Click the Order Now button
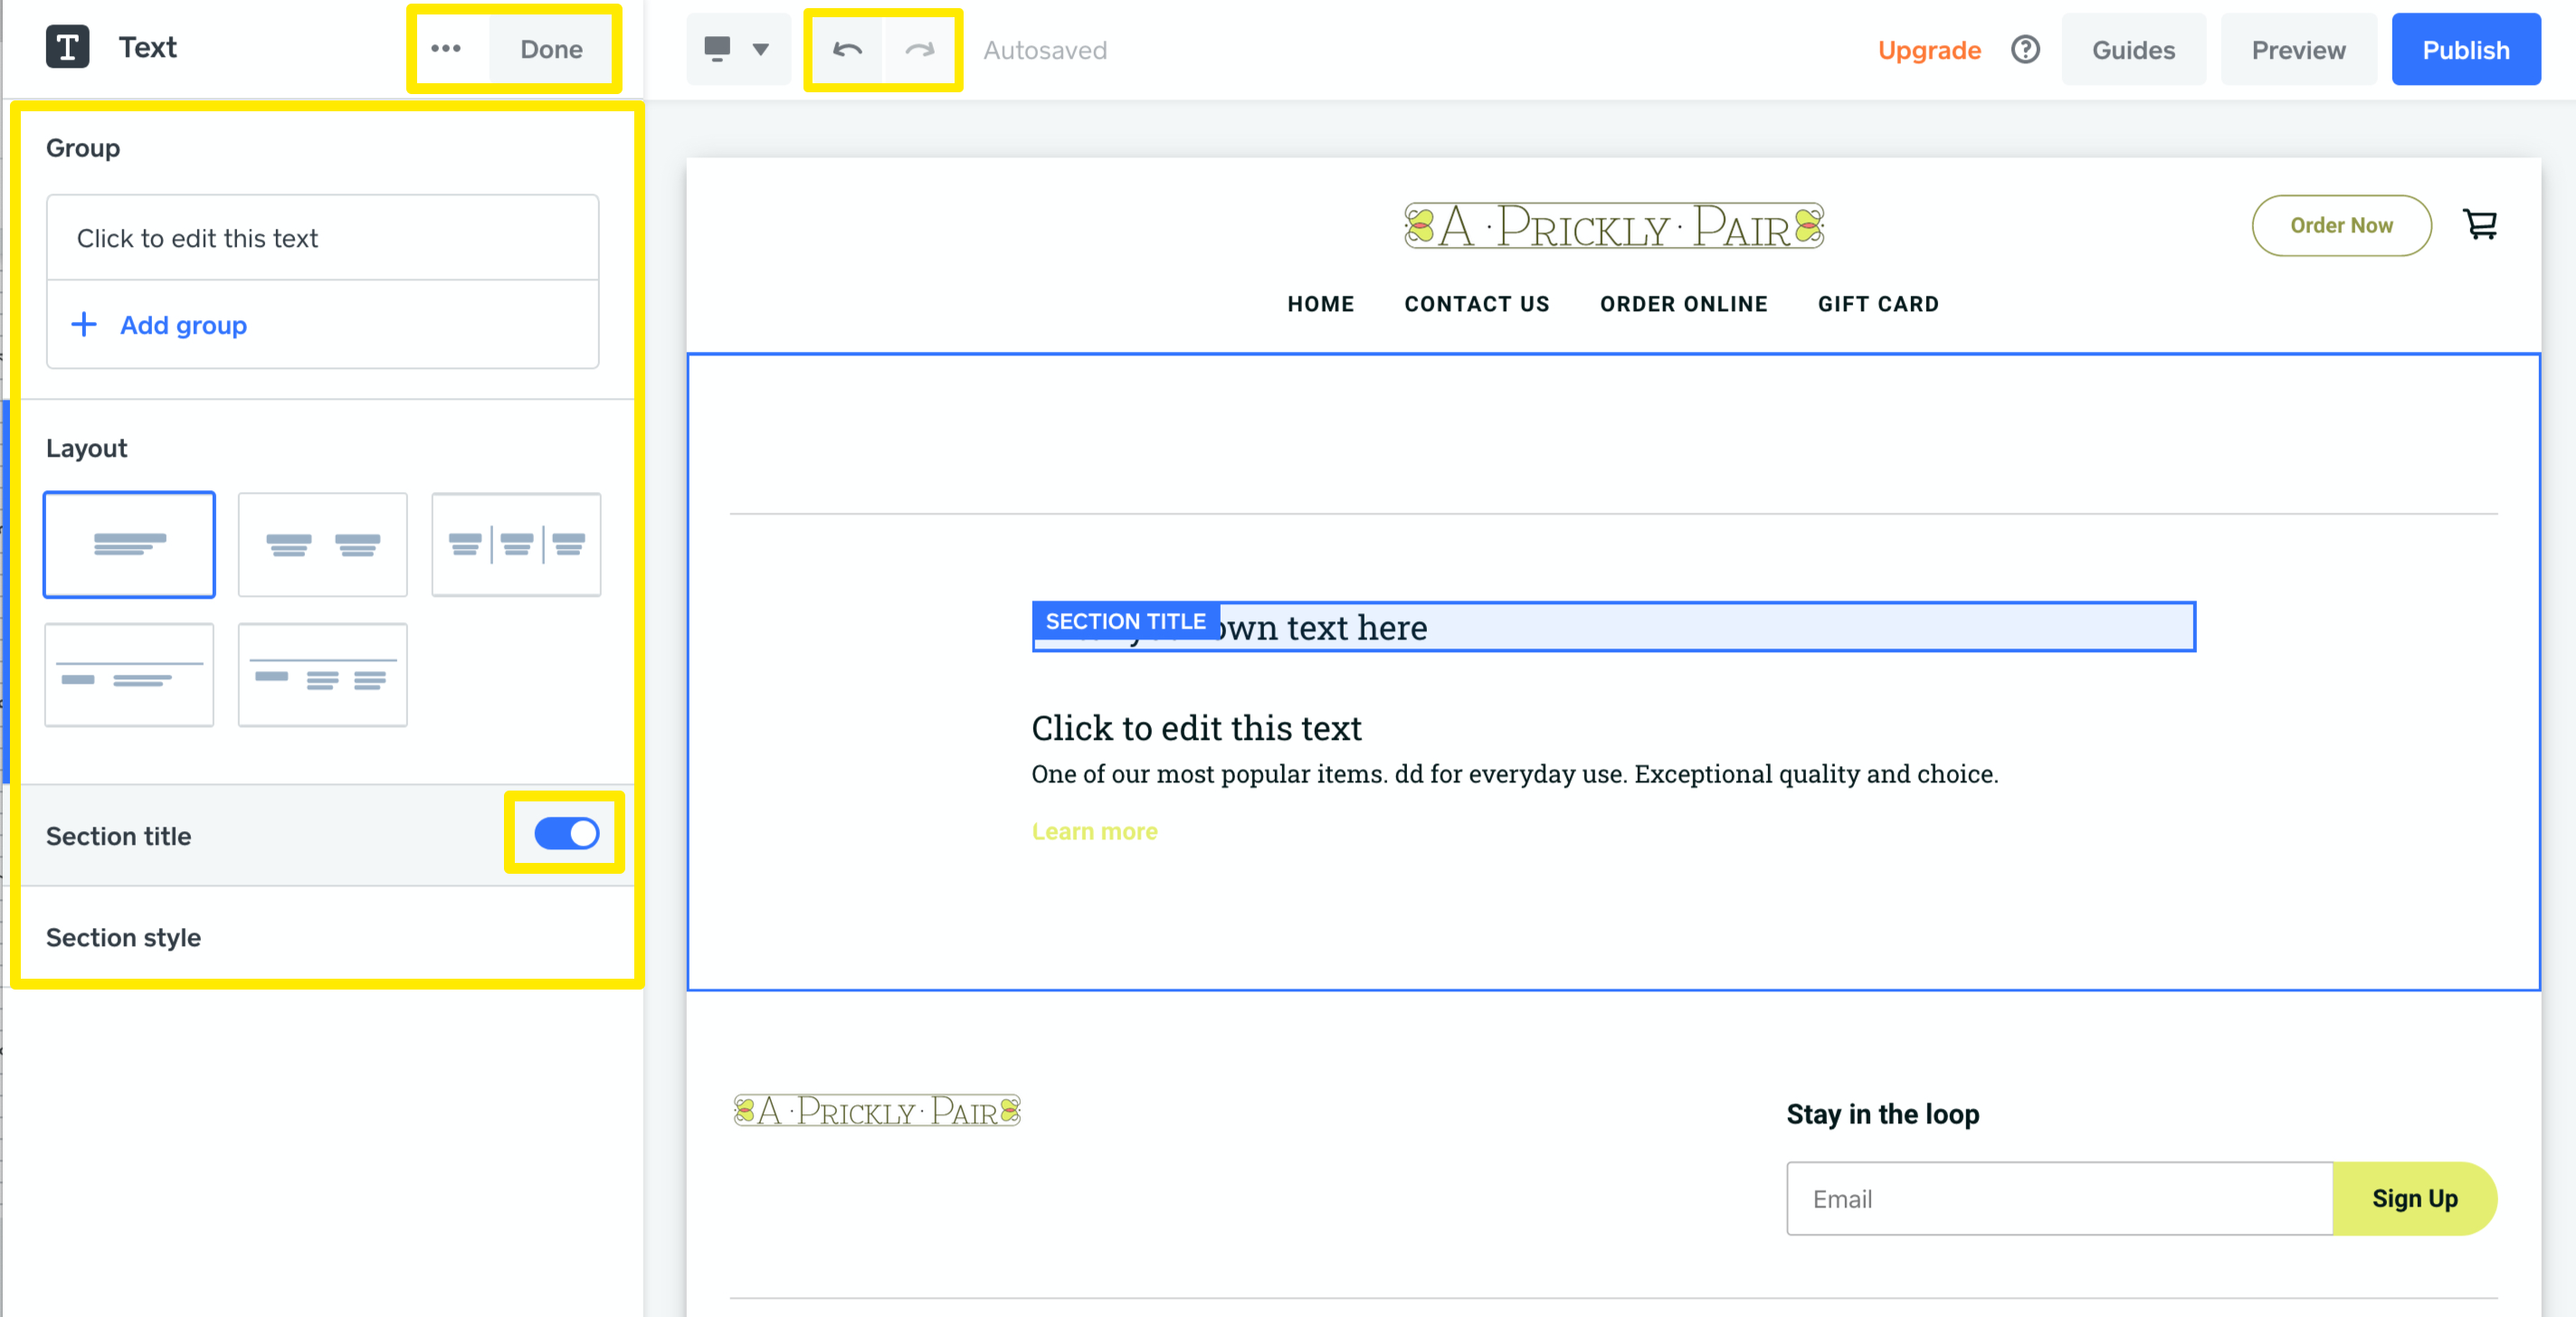The image size is (2576, 1317). click(2341, 226)
